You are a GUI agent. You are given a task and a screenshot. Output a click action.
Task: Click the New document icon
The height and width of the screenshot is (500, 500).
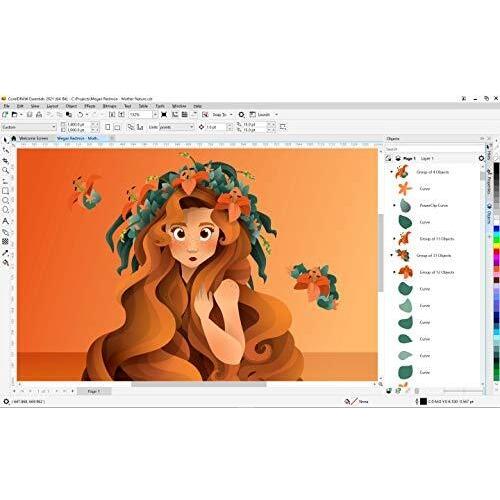click(5, 115)
